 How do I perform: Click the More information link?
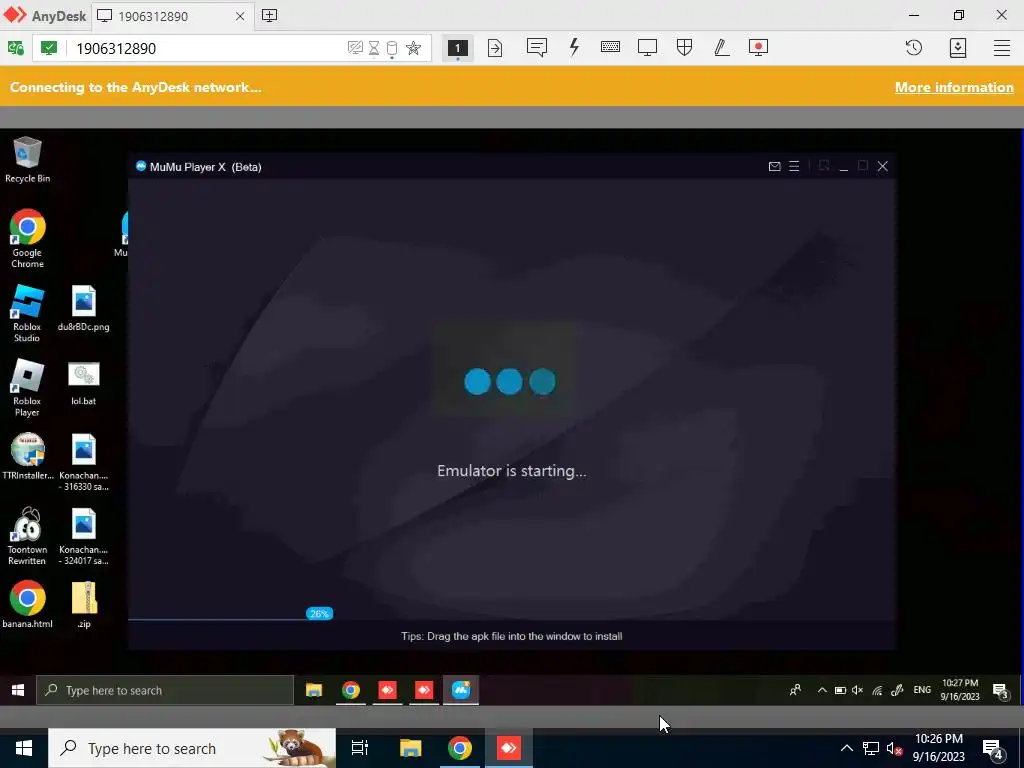tap(954, 87)
